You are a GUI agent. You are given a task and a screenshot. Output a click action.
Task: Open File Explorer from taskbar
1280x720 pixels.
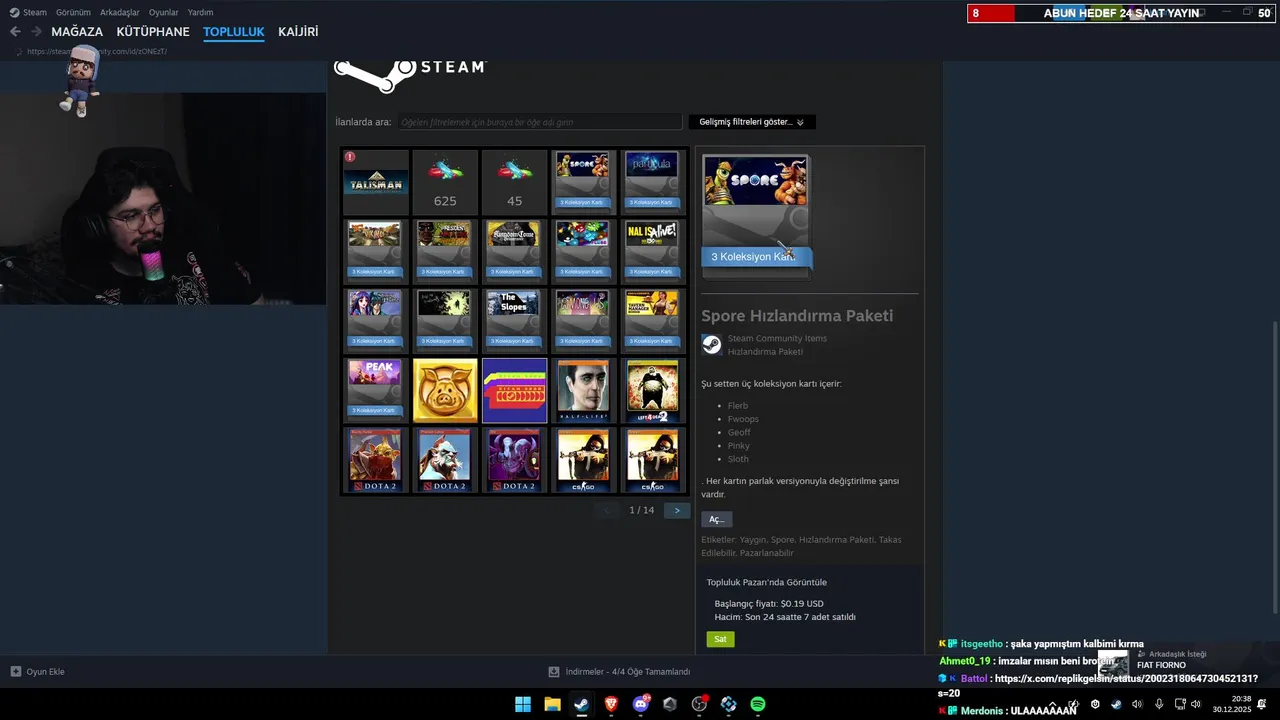(x=552, y=704)
